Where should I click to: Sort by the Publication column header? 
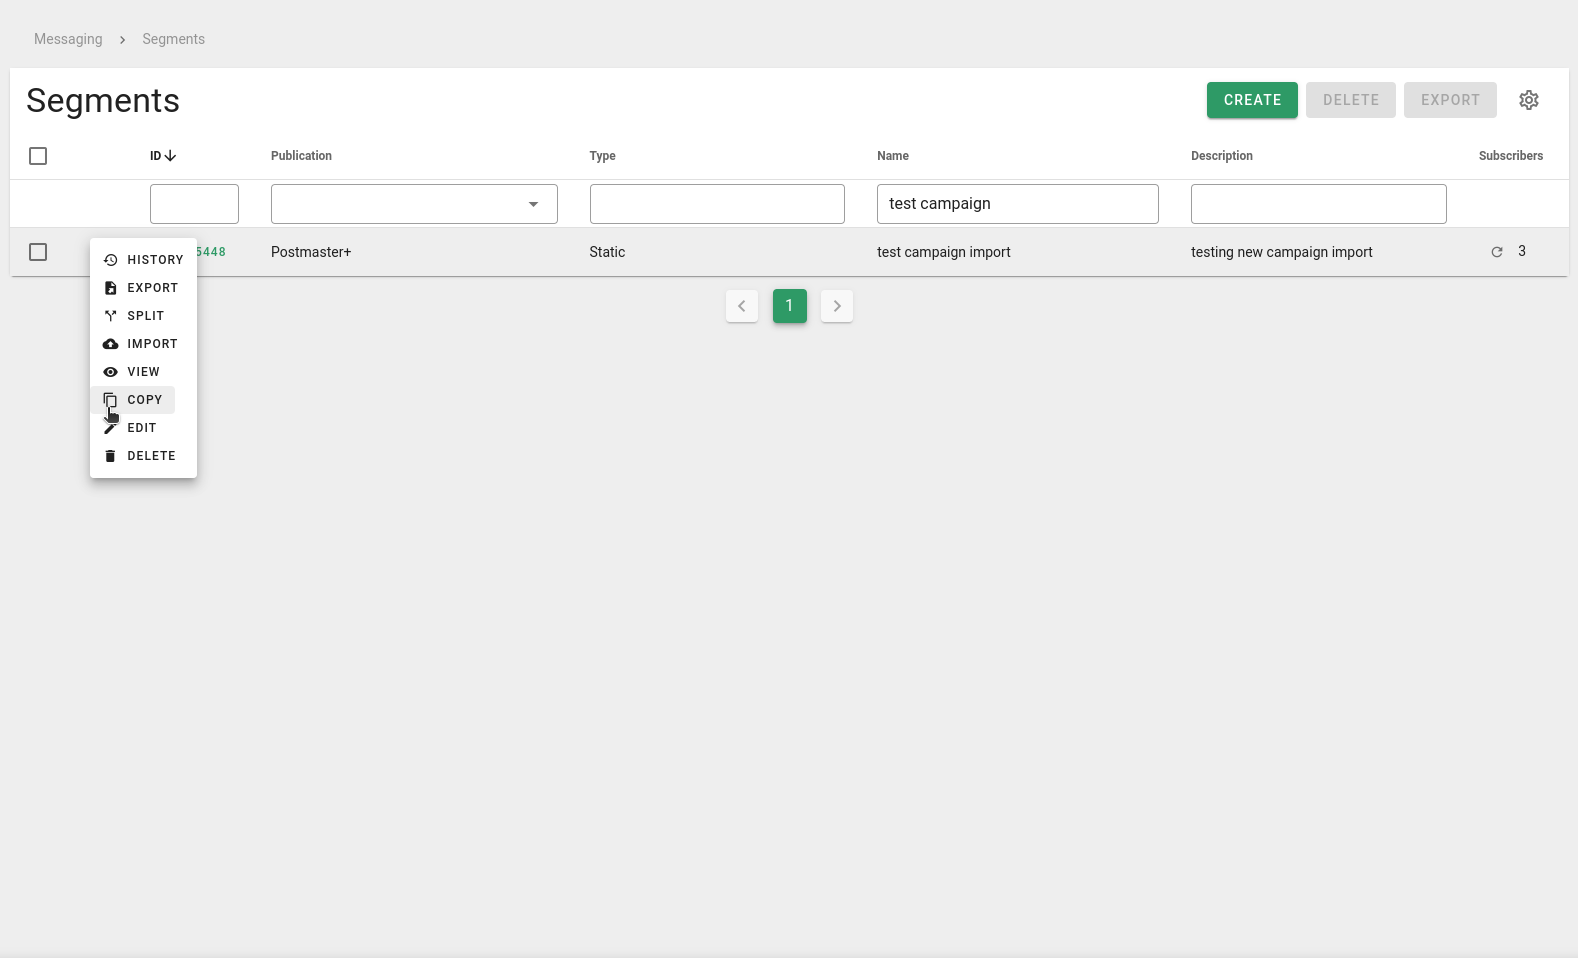(301, 156)
